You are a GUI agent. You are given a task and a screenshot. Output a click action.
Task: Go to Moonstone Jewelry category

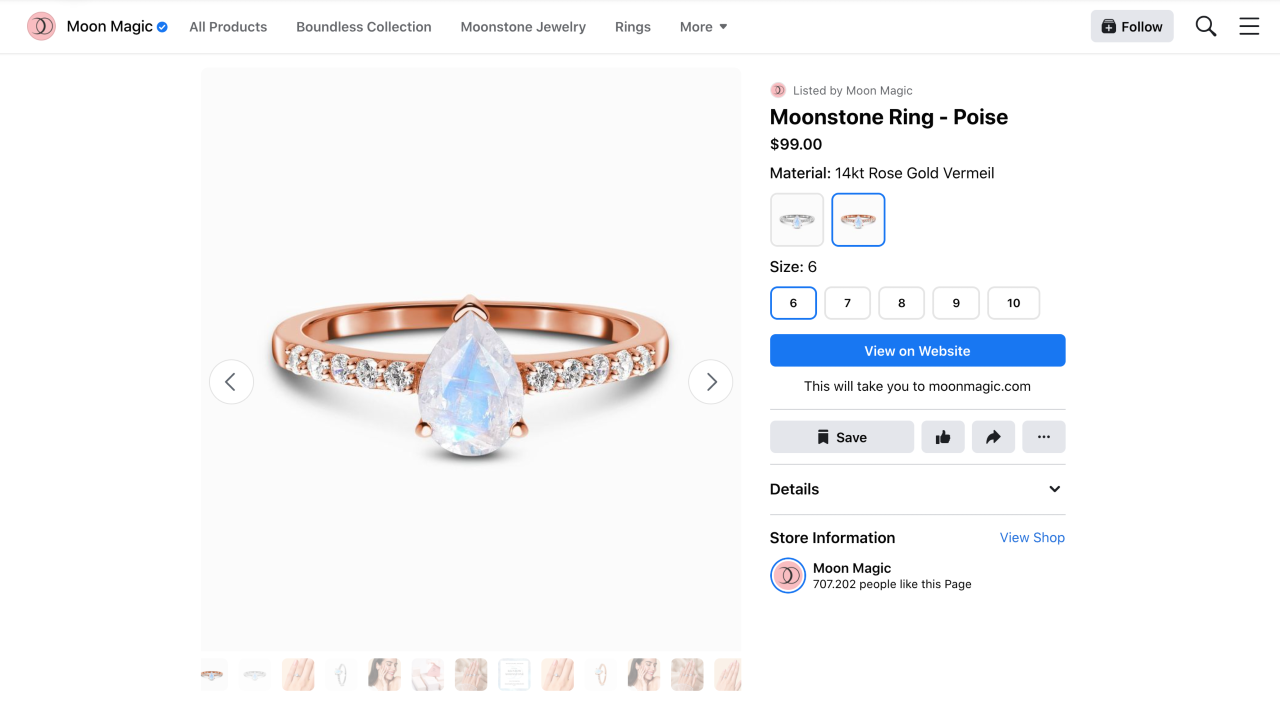click(x=523, y=27)
